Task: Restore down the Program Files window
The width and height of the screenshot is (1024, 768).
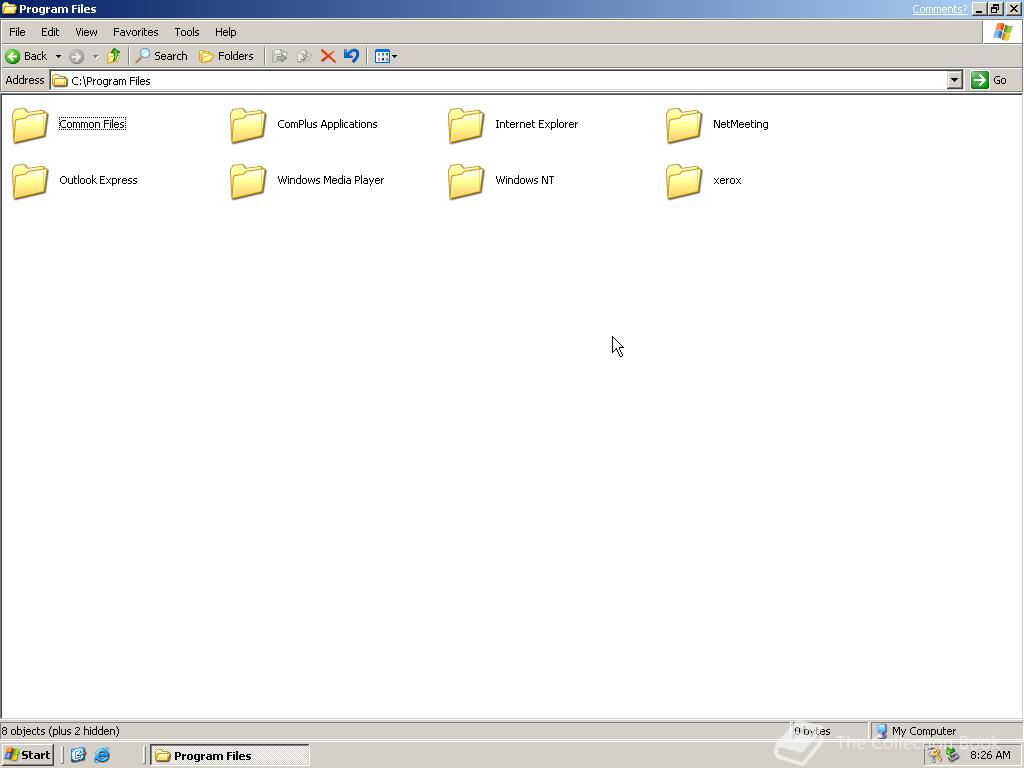Action: [995, 9]
